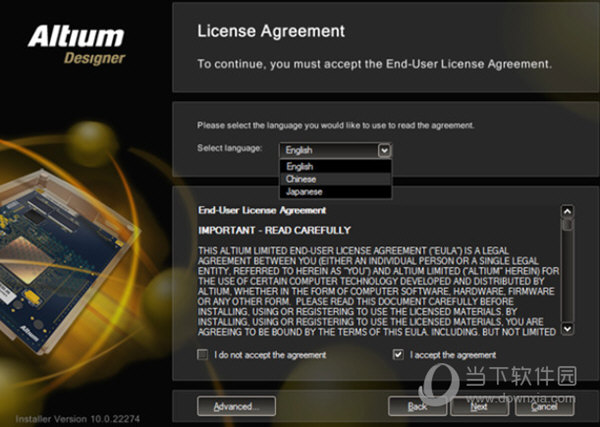Click the scrollbar up arrow icon
Screen dimensions: 600x427
pos(567,211)
